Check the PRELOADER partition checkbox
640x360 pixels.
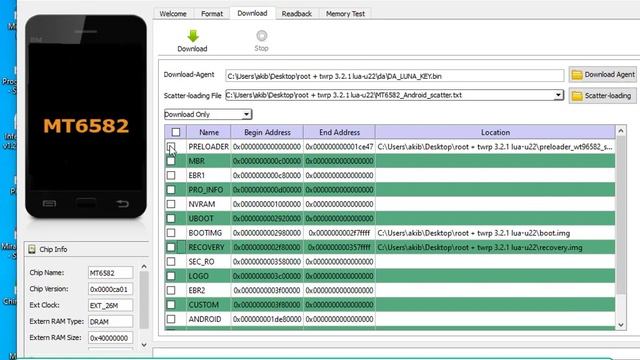click(171, 146)
